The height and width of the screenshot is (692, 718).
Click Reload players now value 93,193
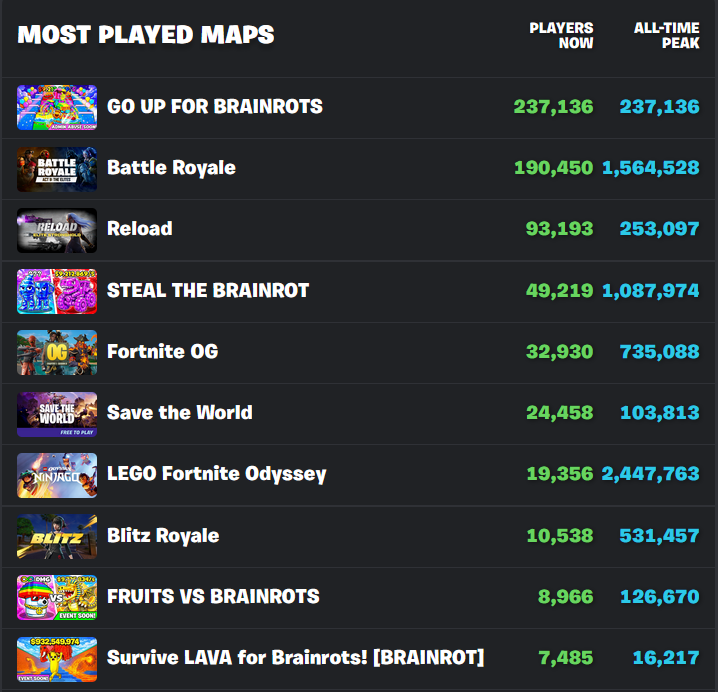[560, 229]
